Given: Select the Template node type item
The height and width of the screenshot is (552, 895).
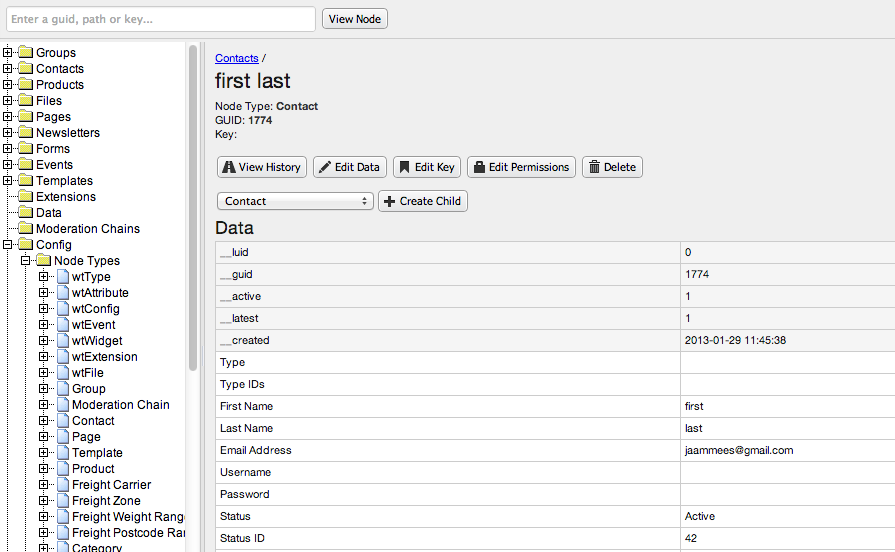Looking at the screenshot, I should 97,453.
